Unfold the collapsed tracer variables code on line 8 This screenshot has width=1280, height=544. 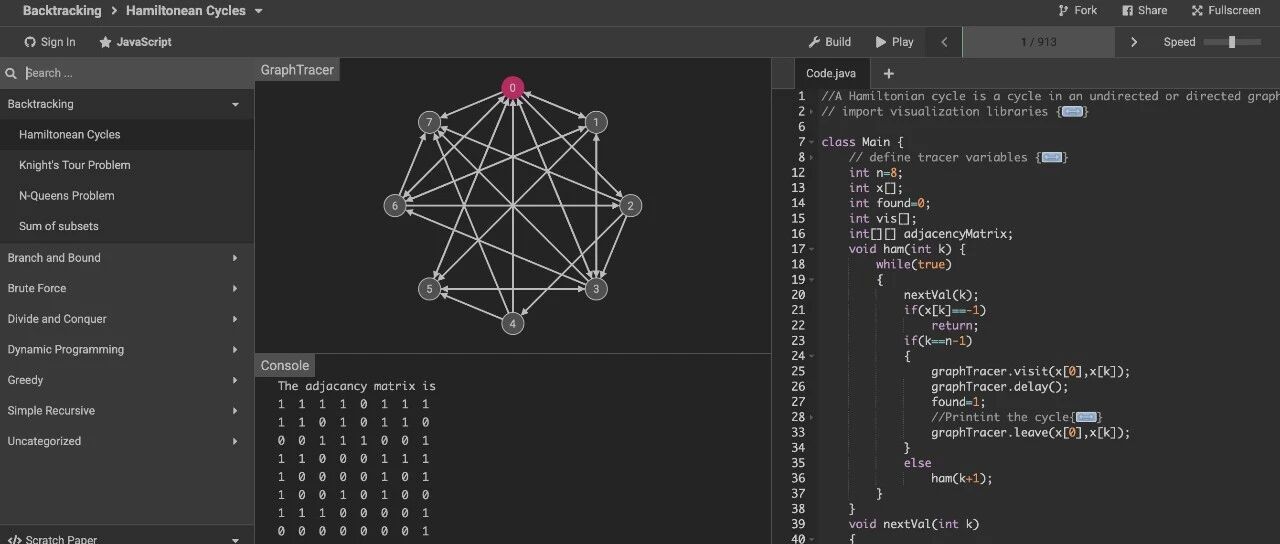point(1052,158)
